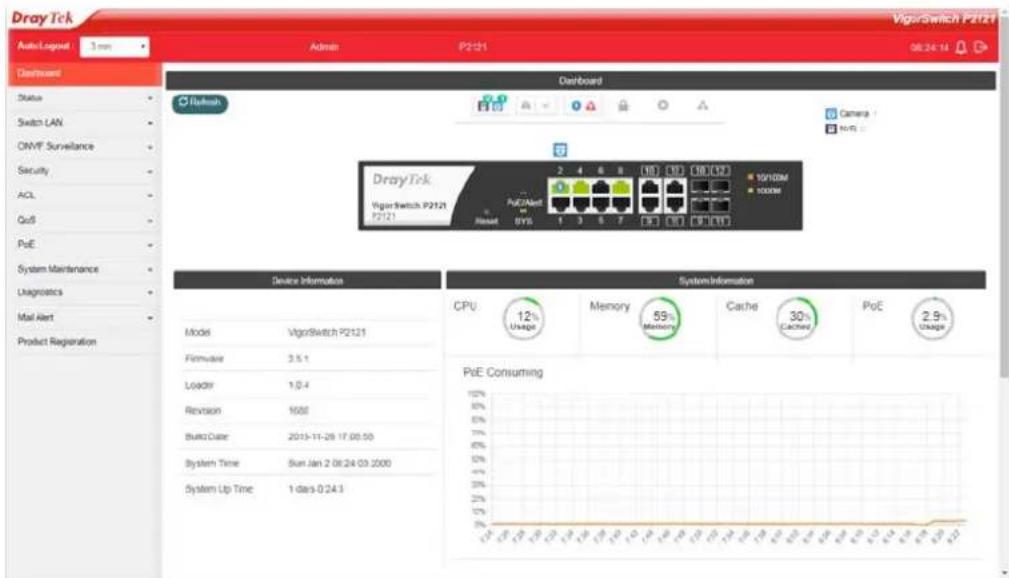The image size is (1009, 578).
Task: Click the red alert triangle icon
Action: (591, 106)
